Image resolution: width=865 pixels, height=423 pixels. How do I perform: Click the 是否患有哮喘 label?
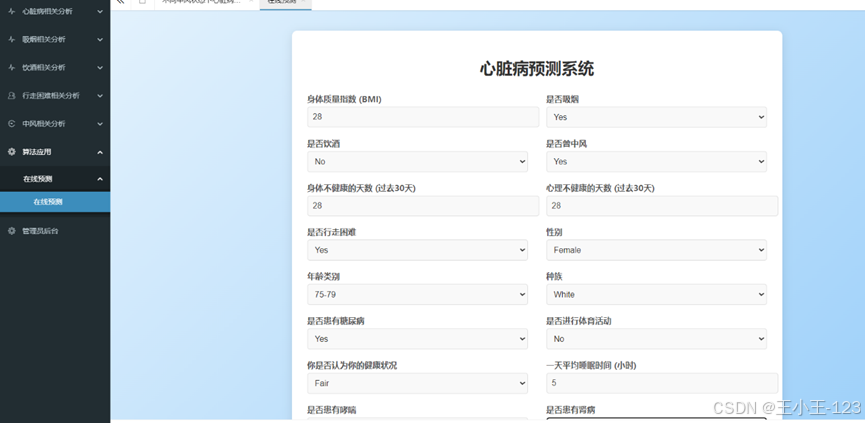click(332, 410)
